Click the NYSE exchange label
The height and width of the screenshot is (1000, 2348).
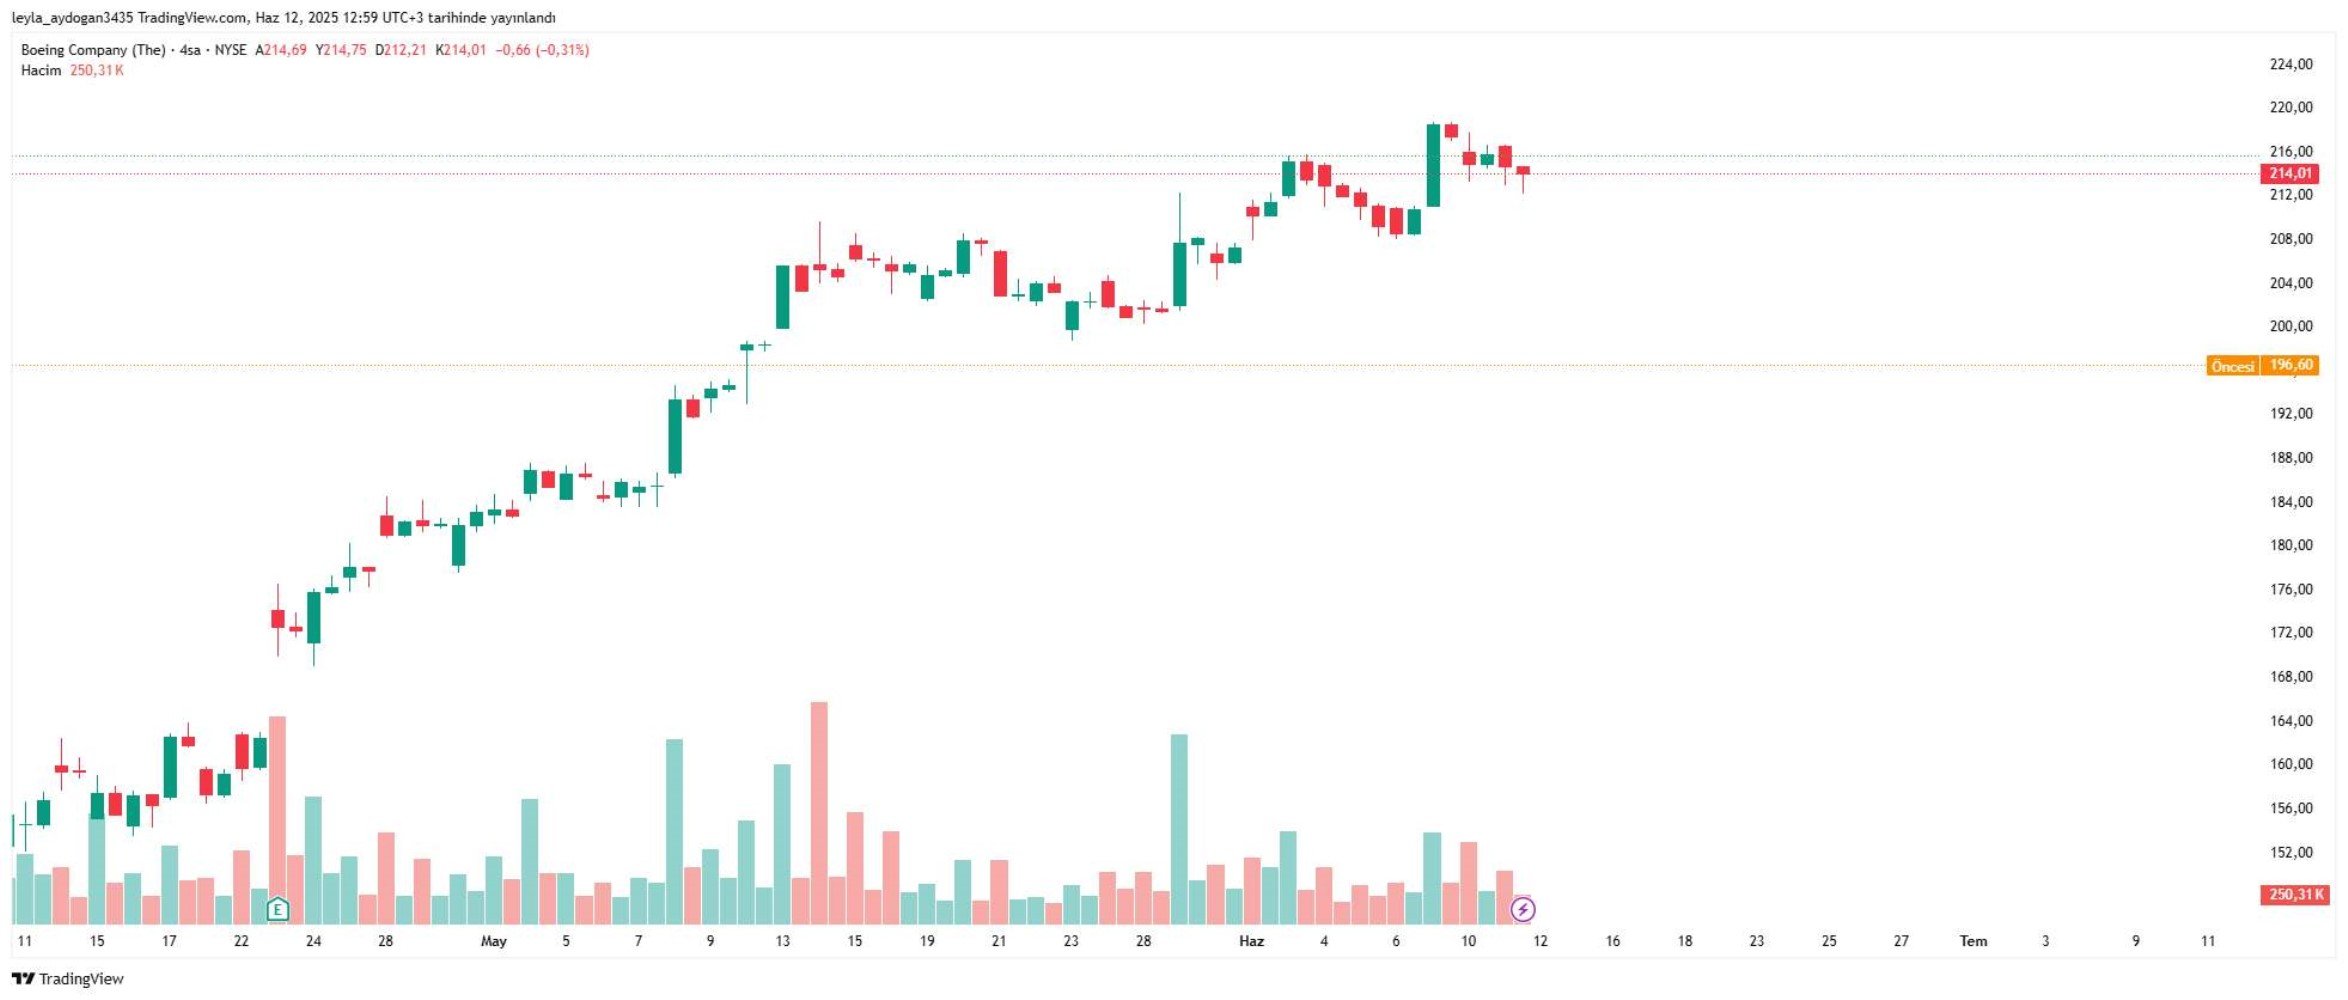point(230,50)
